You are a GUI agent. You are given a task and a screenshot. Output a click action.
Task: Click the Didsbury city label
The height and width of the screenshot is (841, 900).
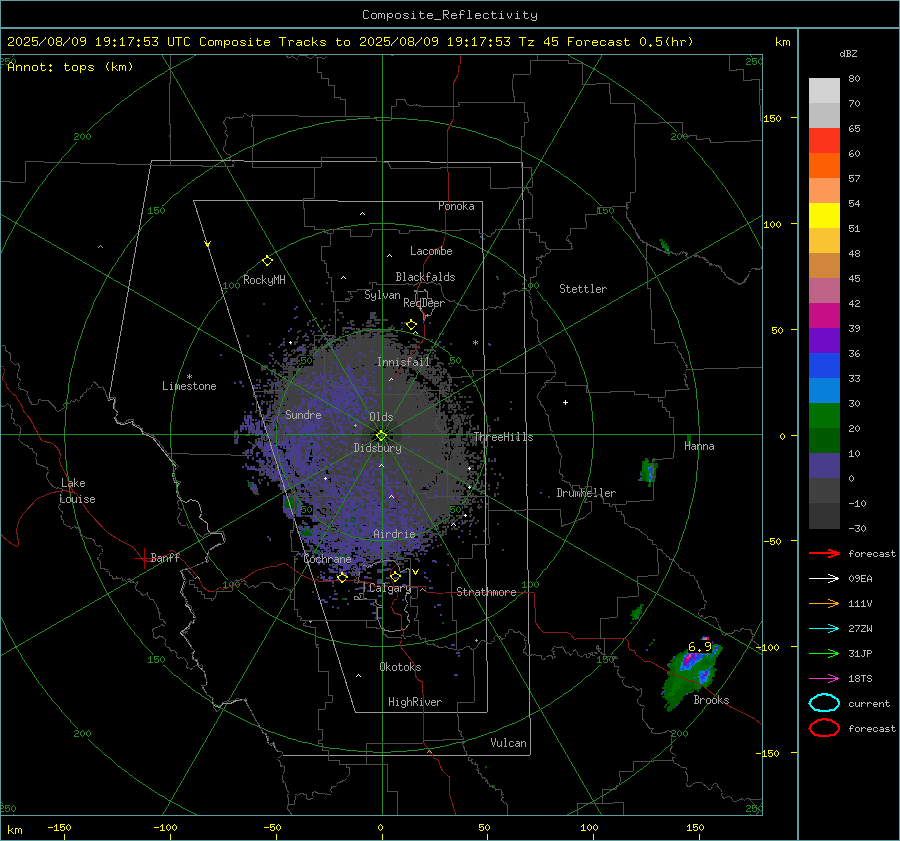pos(377,448)
